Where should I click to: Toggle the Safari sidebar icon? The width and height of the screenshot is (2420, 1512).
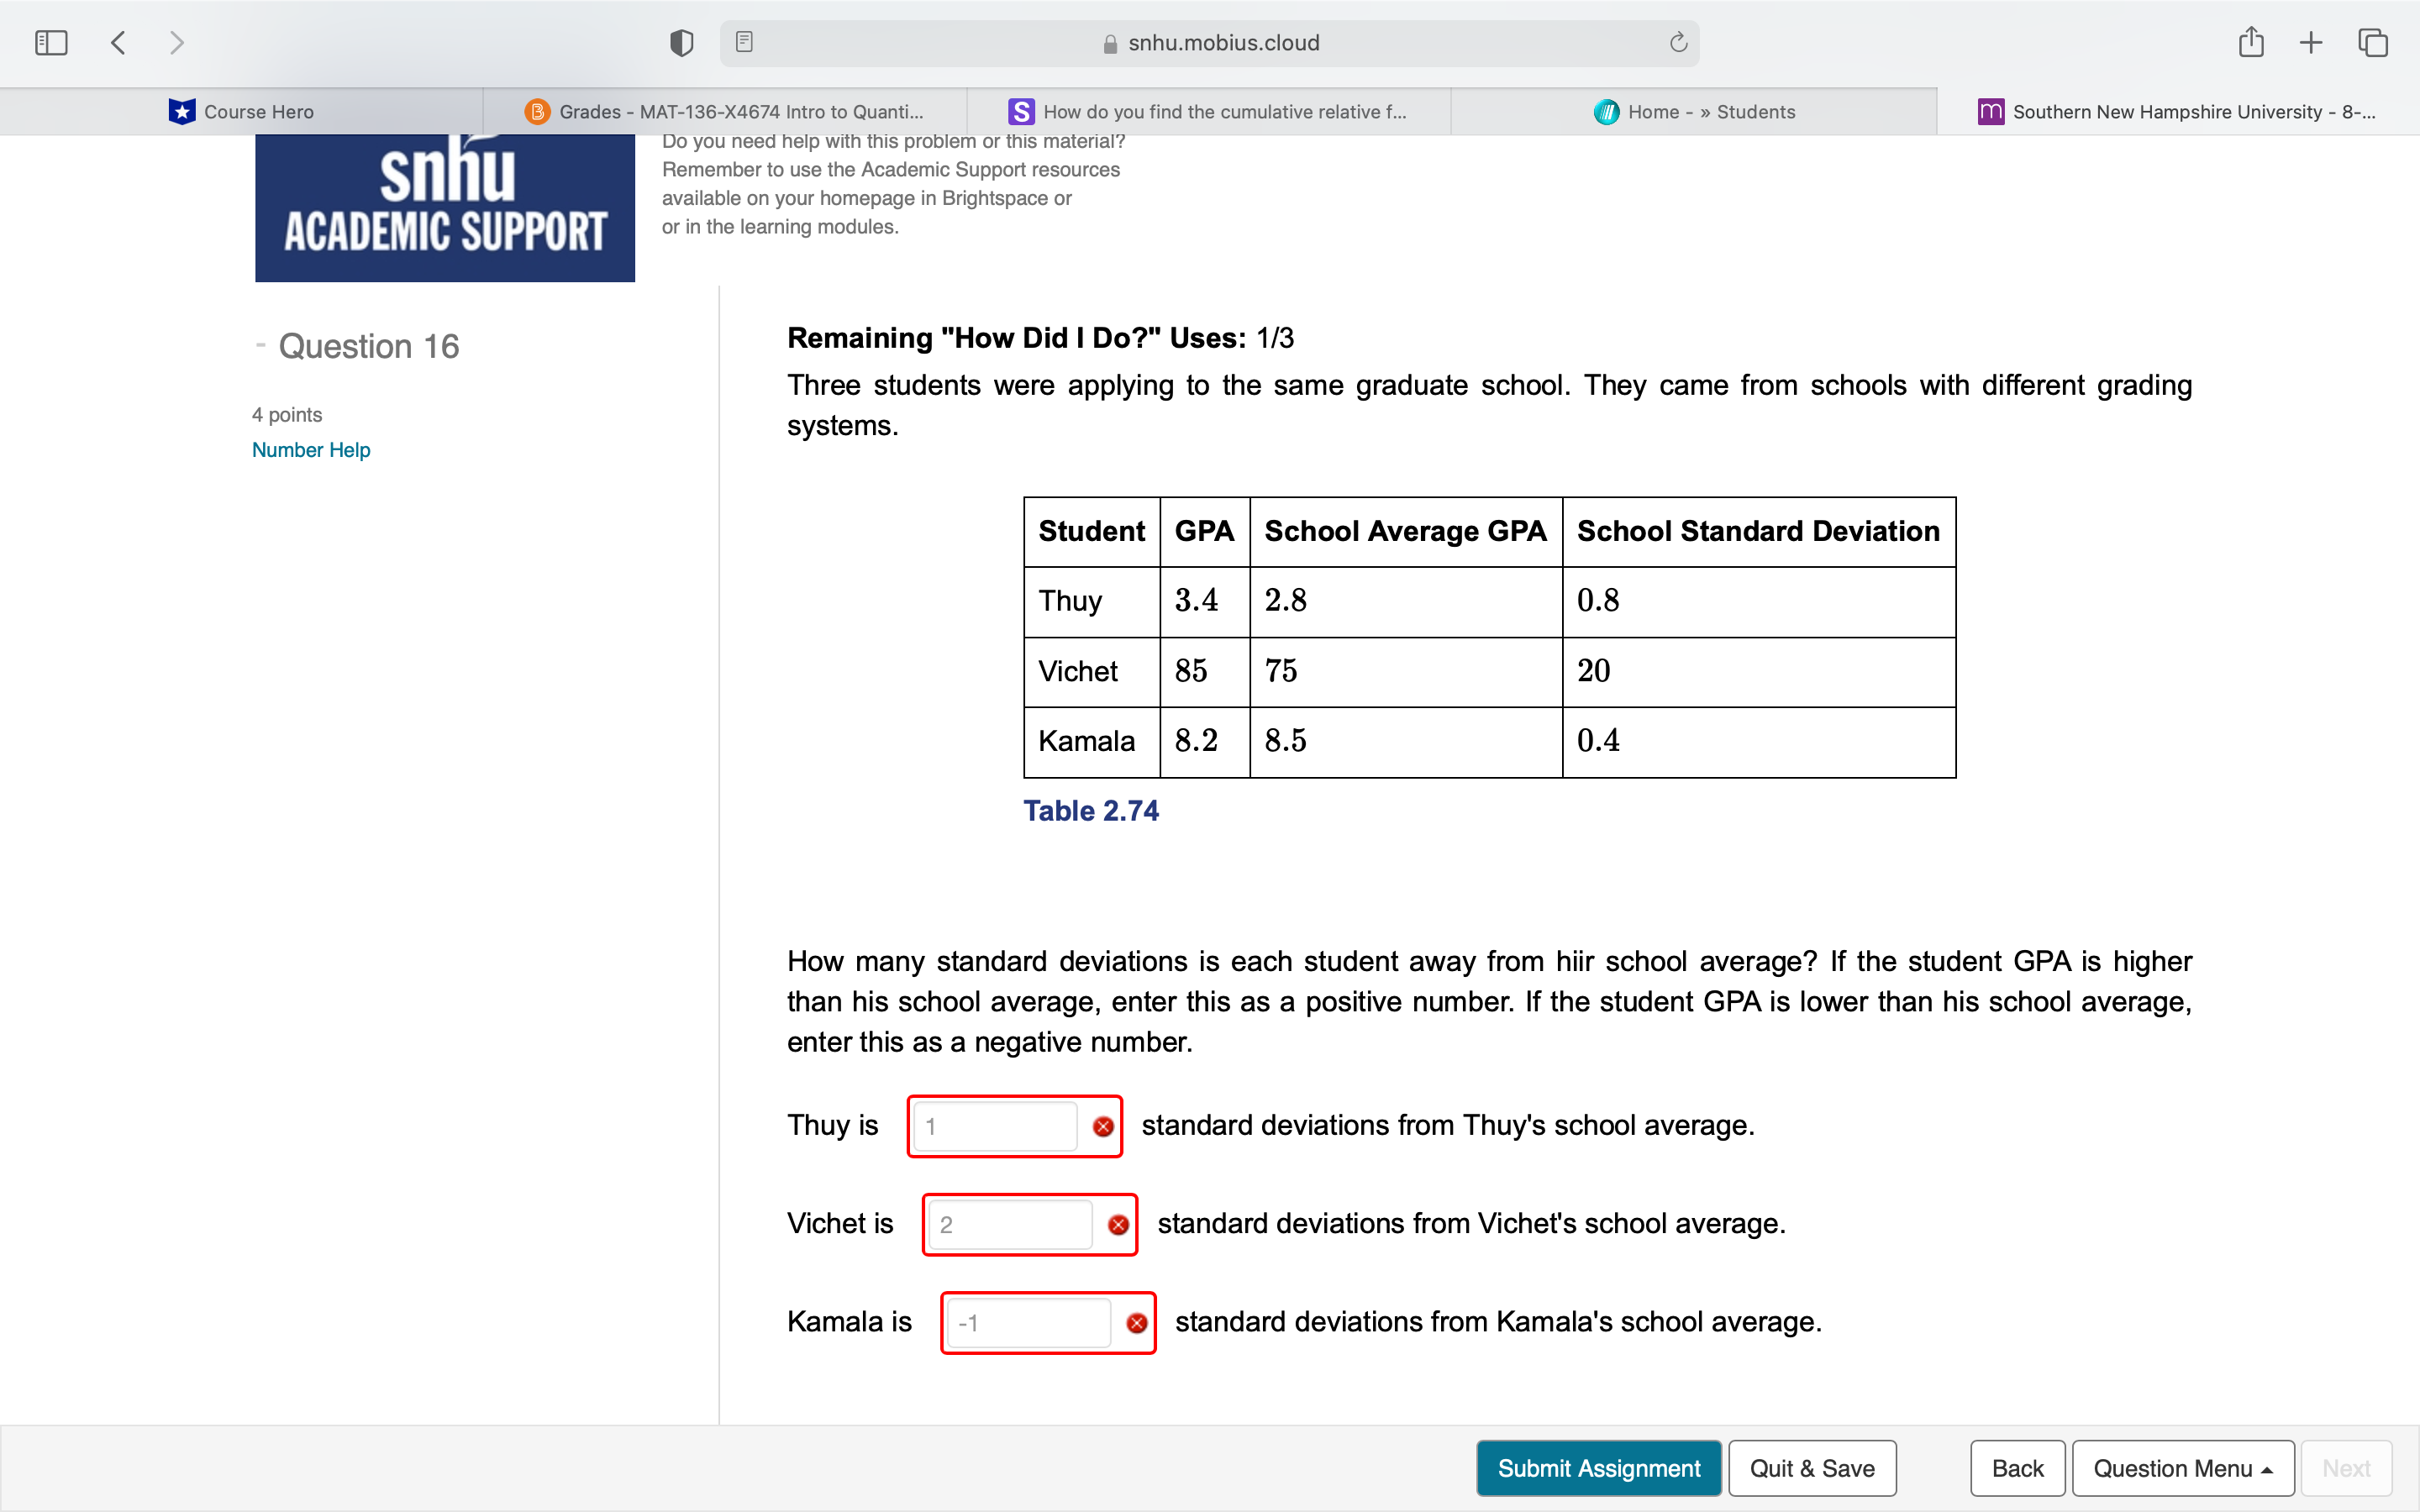pos(51,43)
